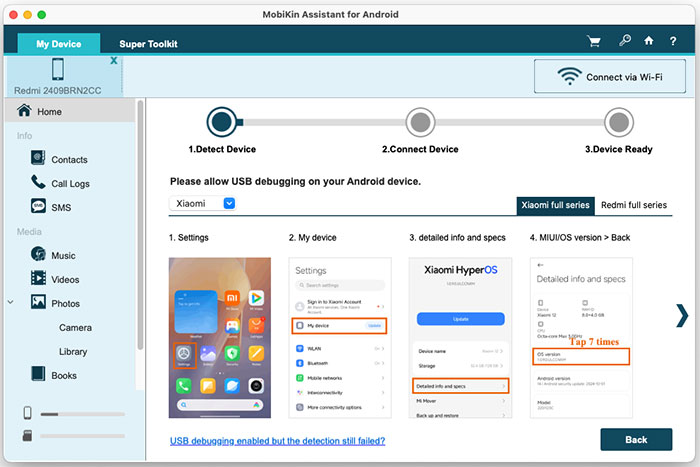700x467 pixels.
Task: Click the Contacts address book icon
Action: (x=38, y=158)
